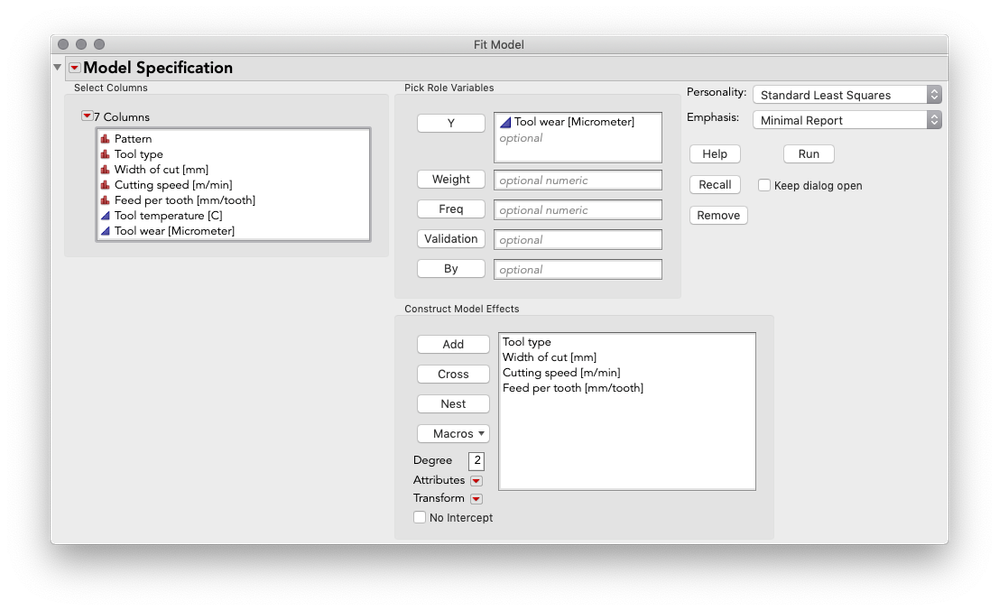Select Cutting speed [m/min] in the Select Columns list

(x=173, y=185)
